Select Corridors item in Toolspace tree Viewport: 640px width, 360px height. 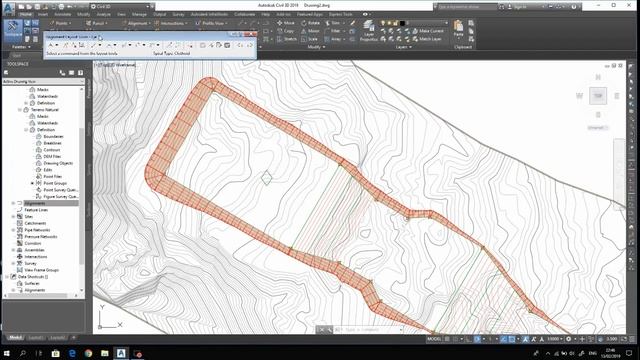pyautogui.click(x=33, y=243)
